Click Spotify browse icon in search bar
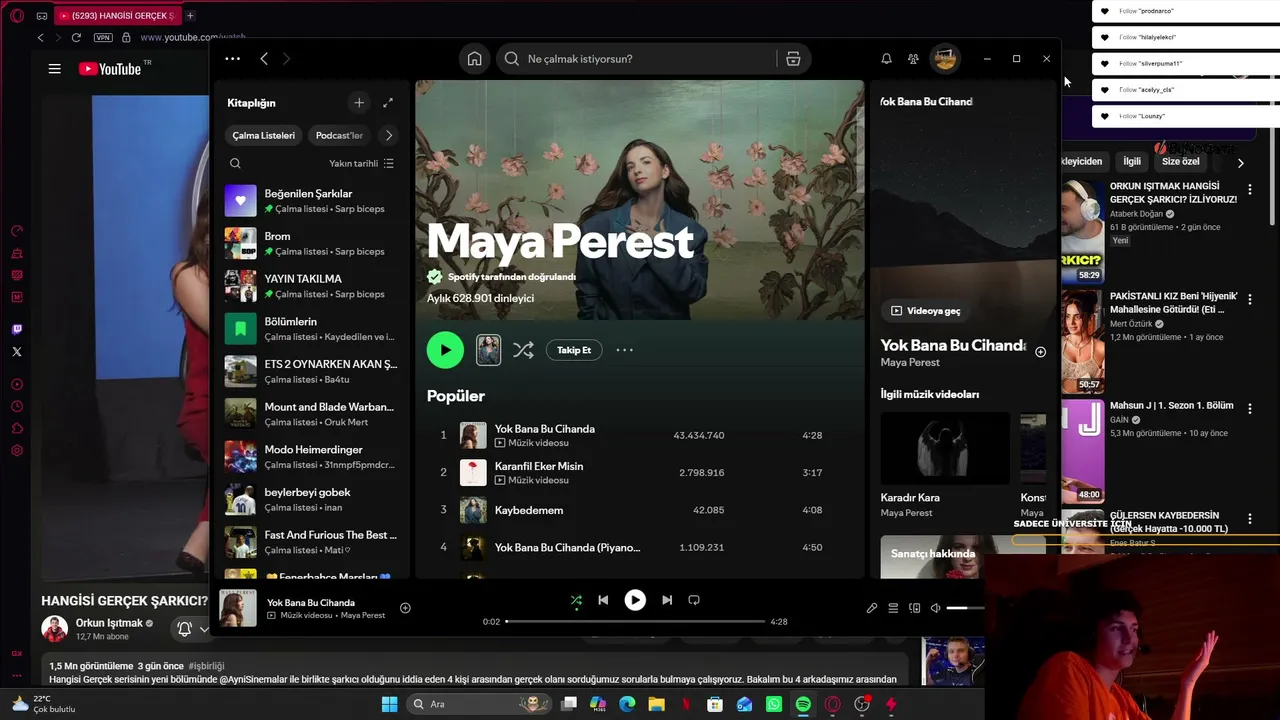Screen dimensions: 1280x720 793,59
